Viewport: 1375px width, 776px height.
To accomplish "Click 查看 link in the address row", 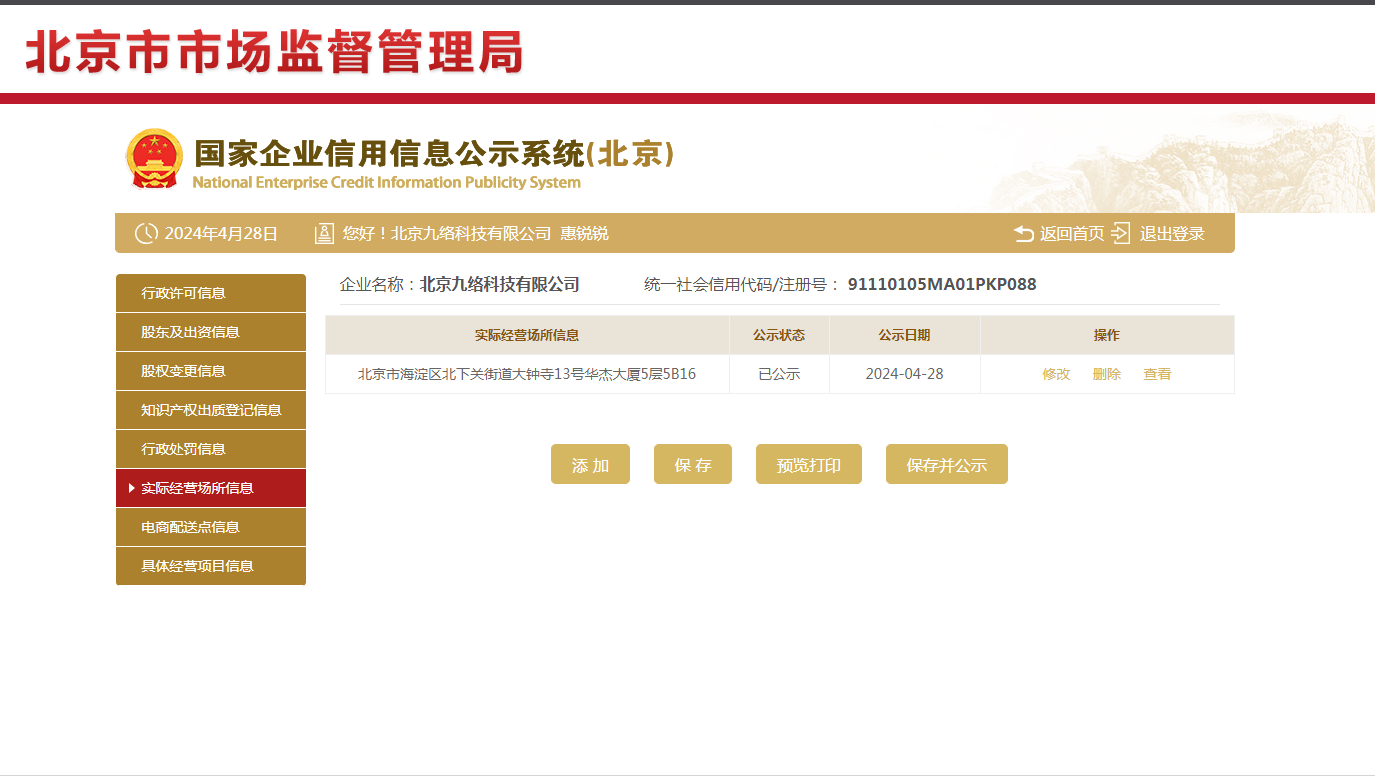I will pyautogui.click(x=1157, y=374).
